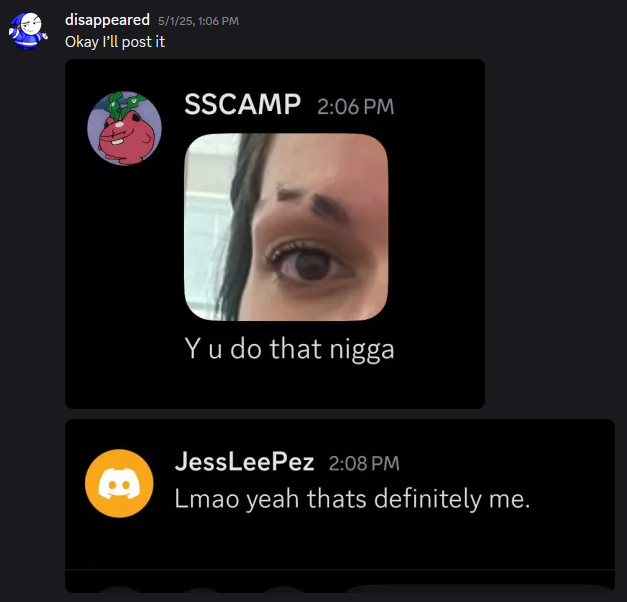
Task: Click the text below the eye photo
Action: click(x=290, y=349)
